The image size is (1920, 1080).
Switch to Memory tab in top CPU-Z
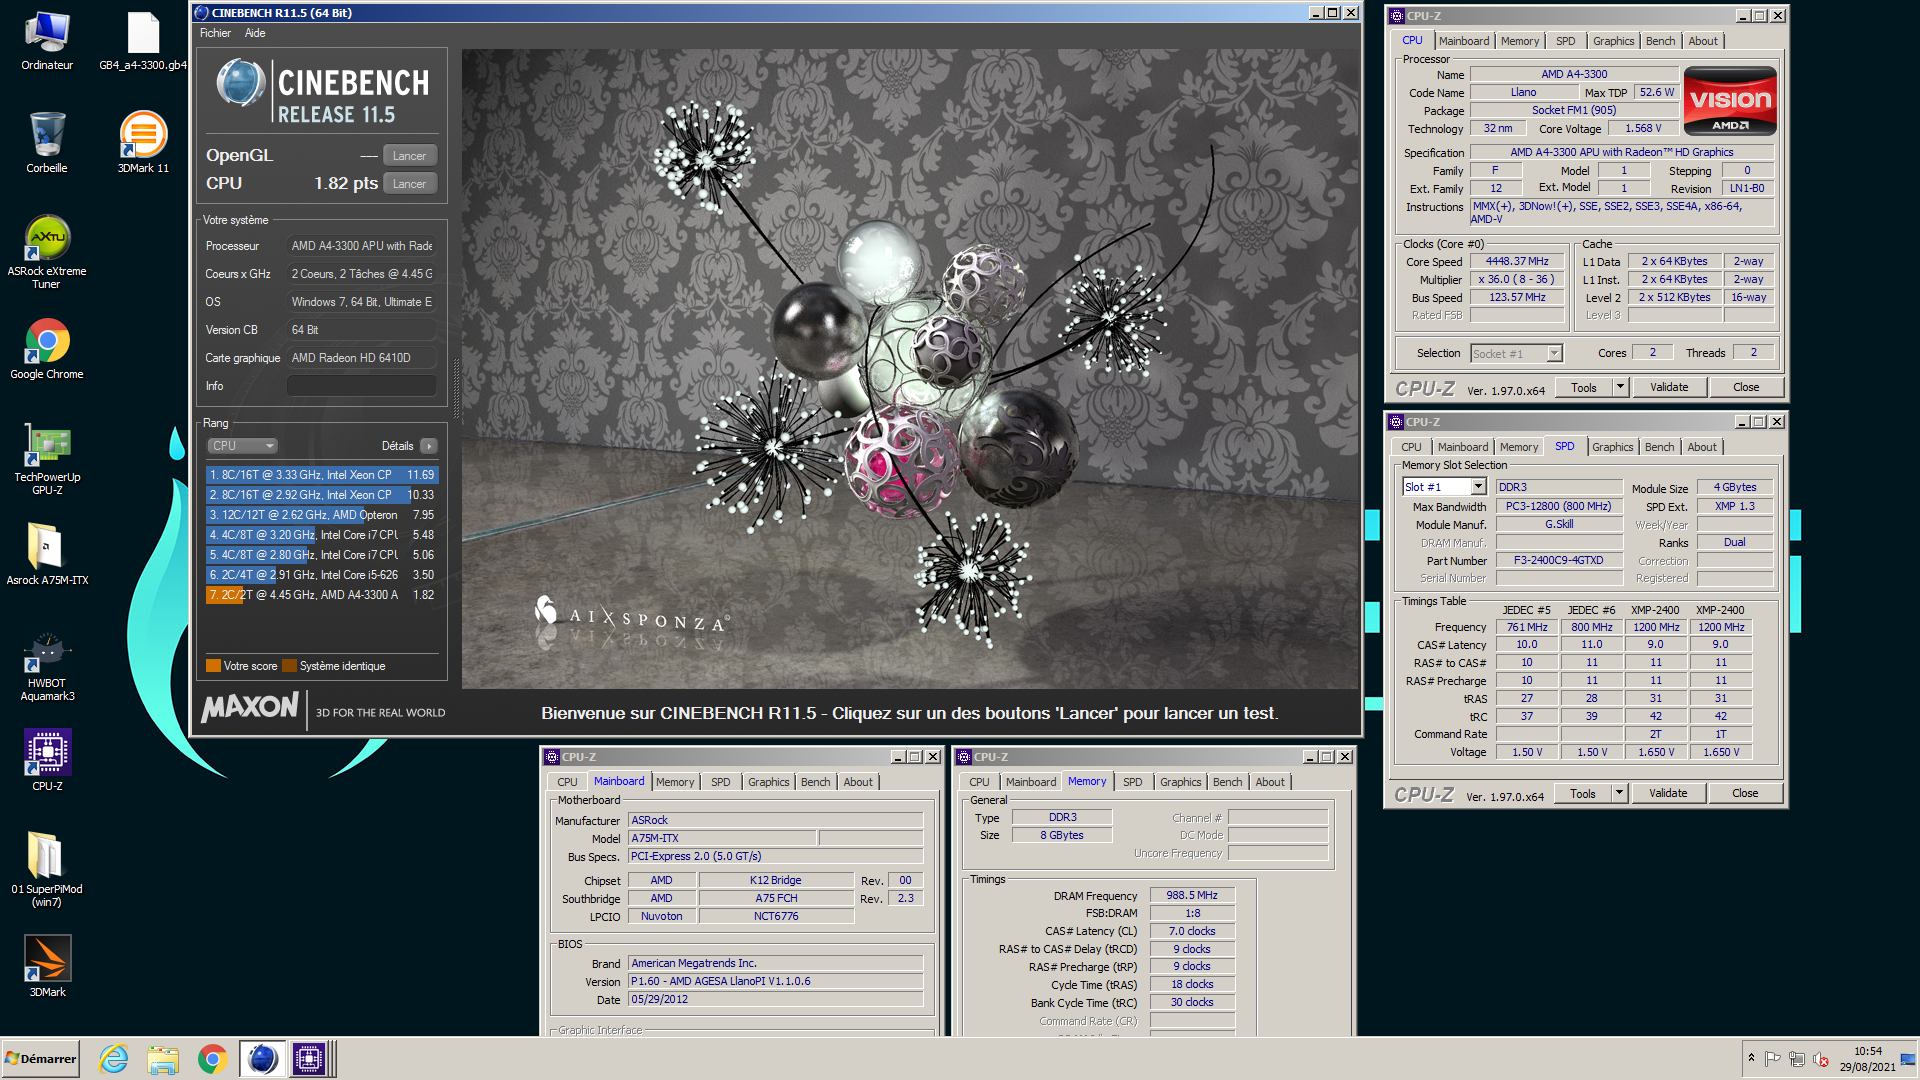tap(1520, 41)
